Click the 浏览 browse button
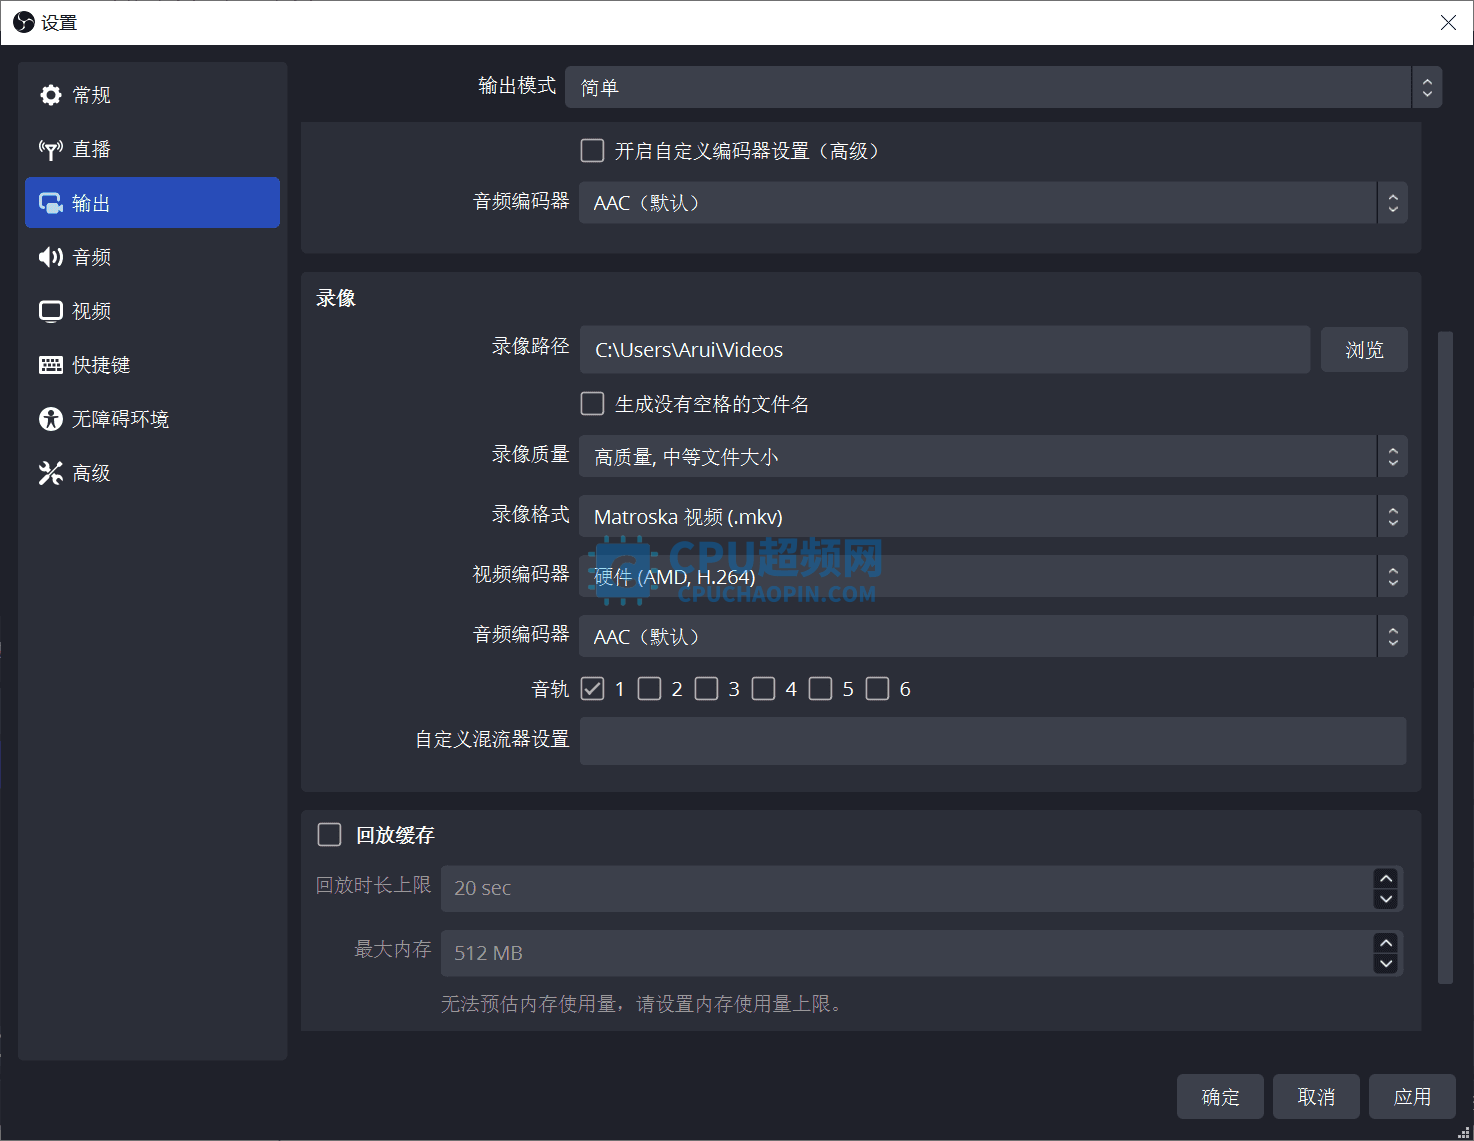The image size is (1474, 1141). pyautogui.click(x=1364, y=350)
